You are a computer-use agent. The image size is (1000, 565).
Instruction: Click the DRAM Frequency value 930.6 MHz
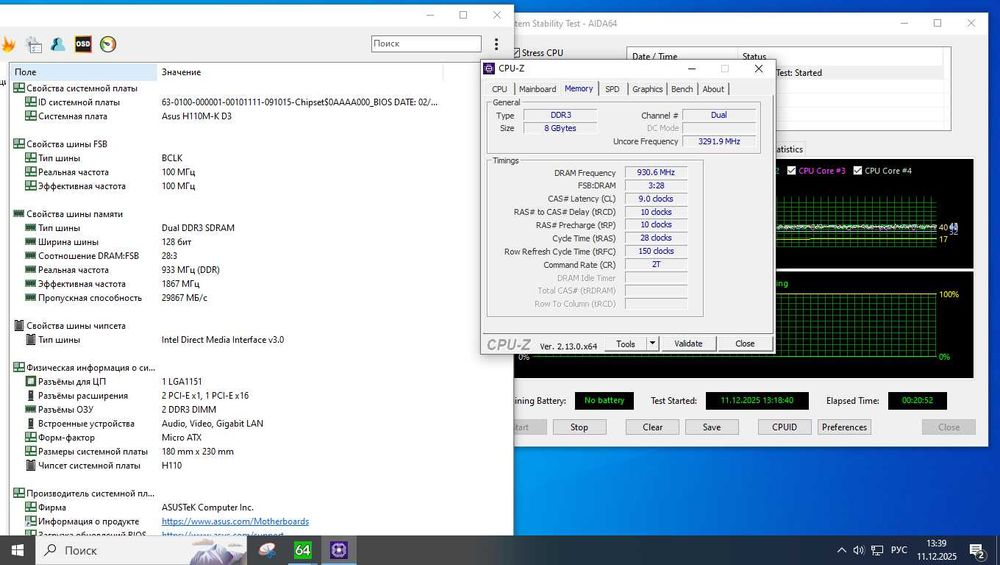(x=656, y=172)
